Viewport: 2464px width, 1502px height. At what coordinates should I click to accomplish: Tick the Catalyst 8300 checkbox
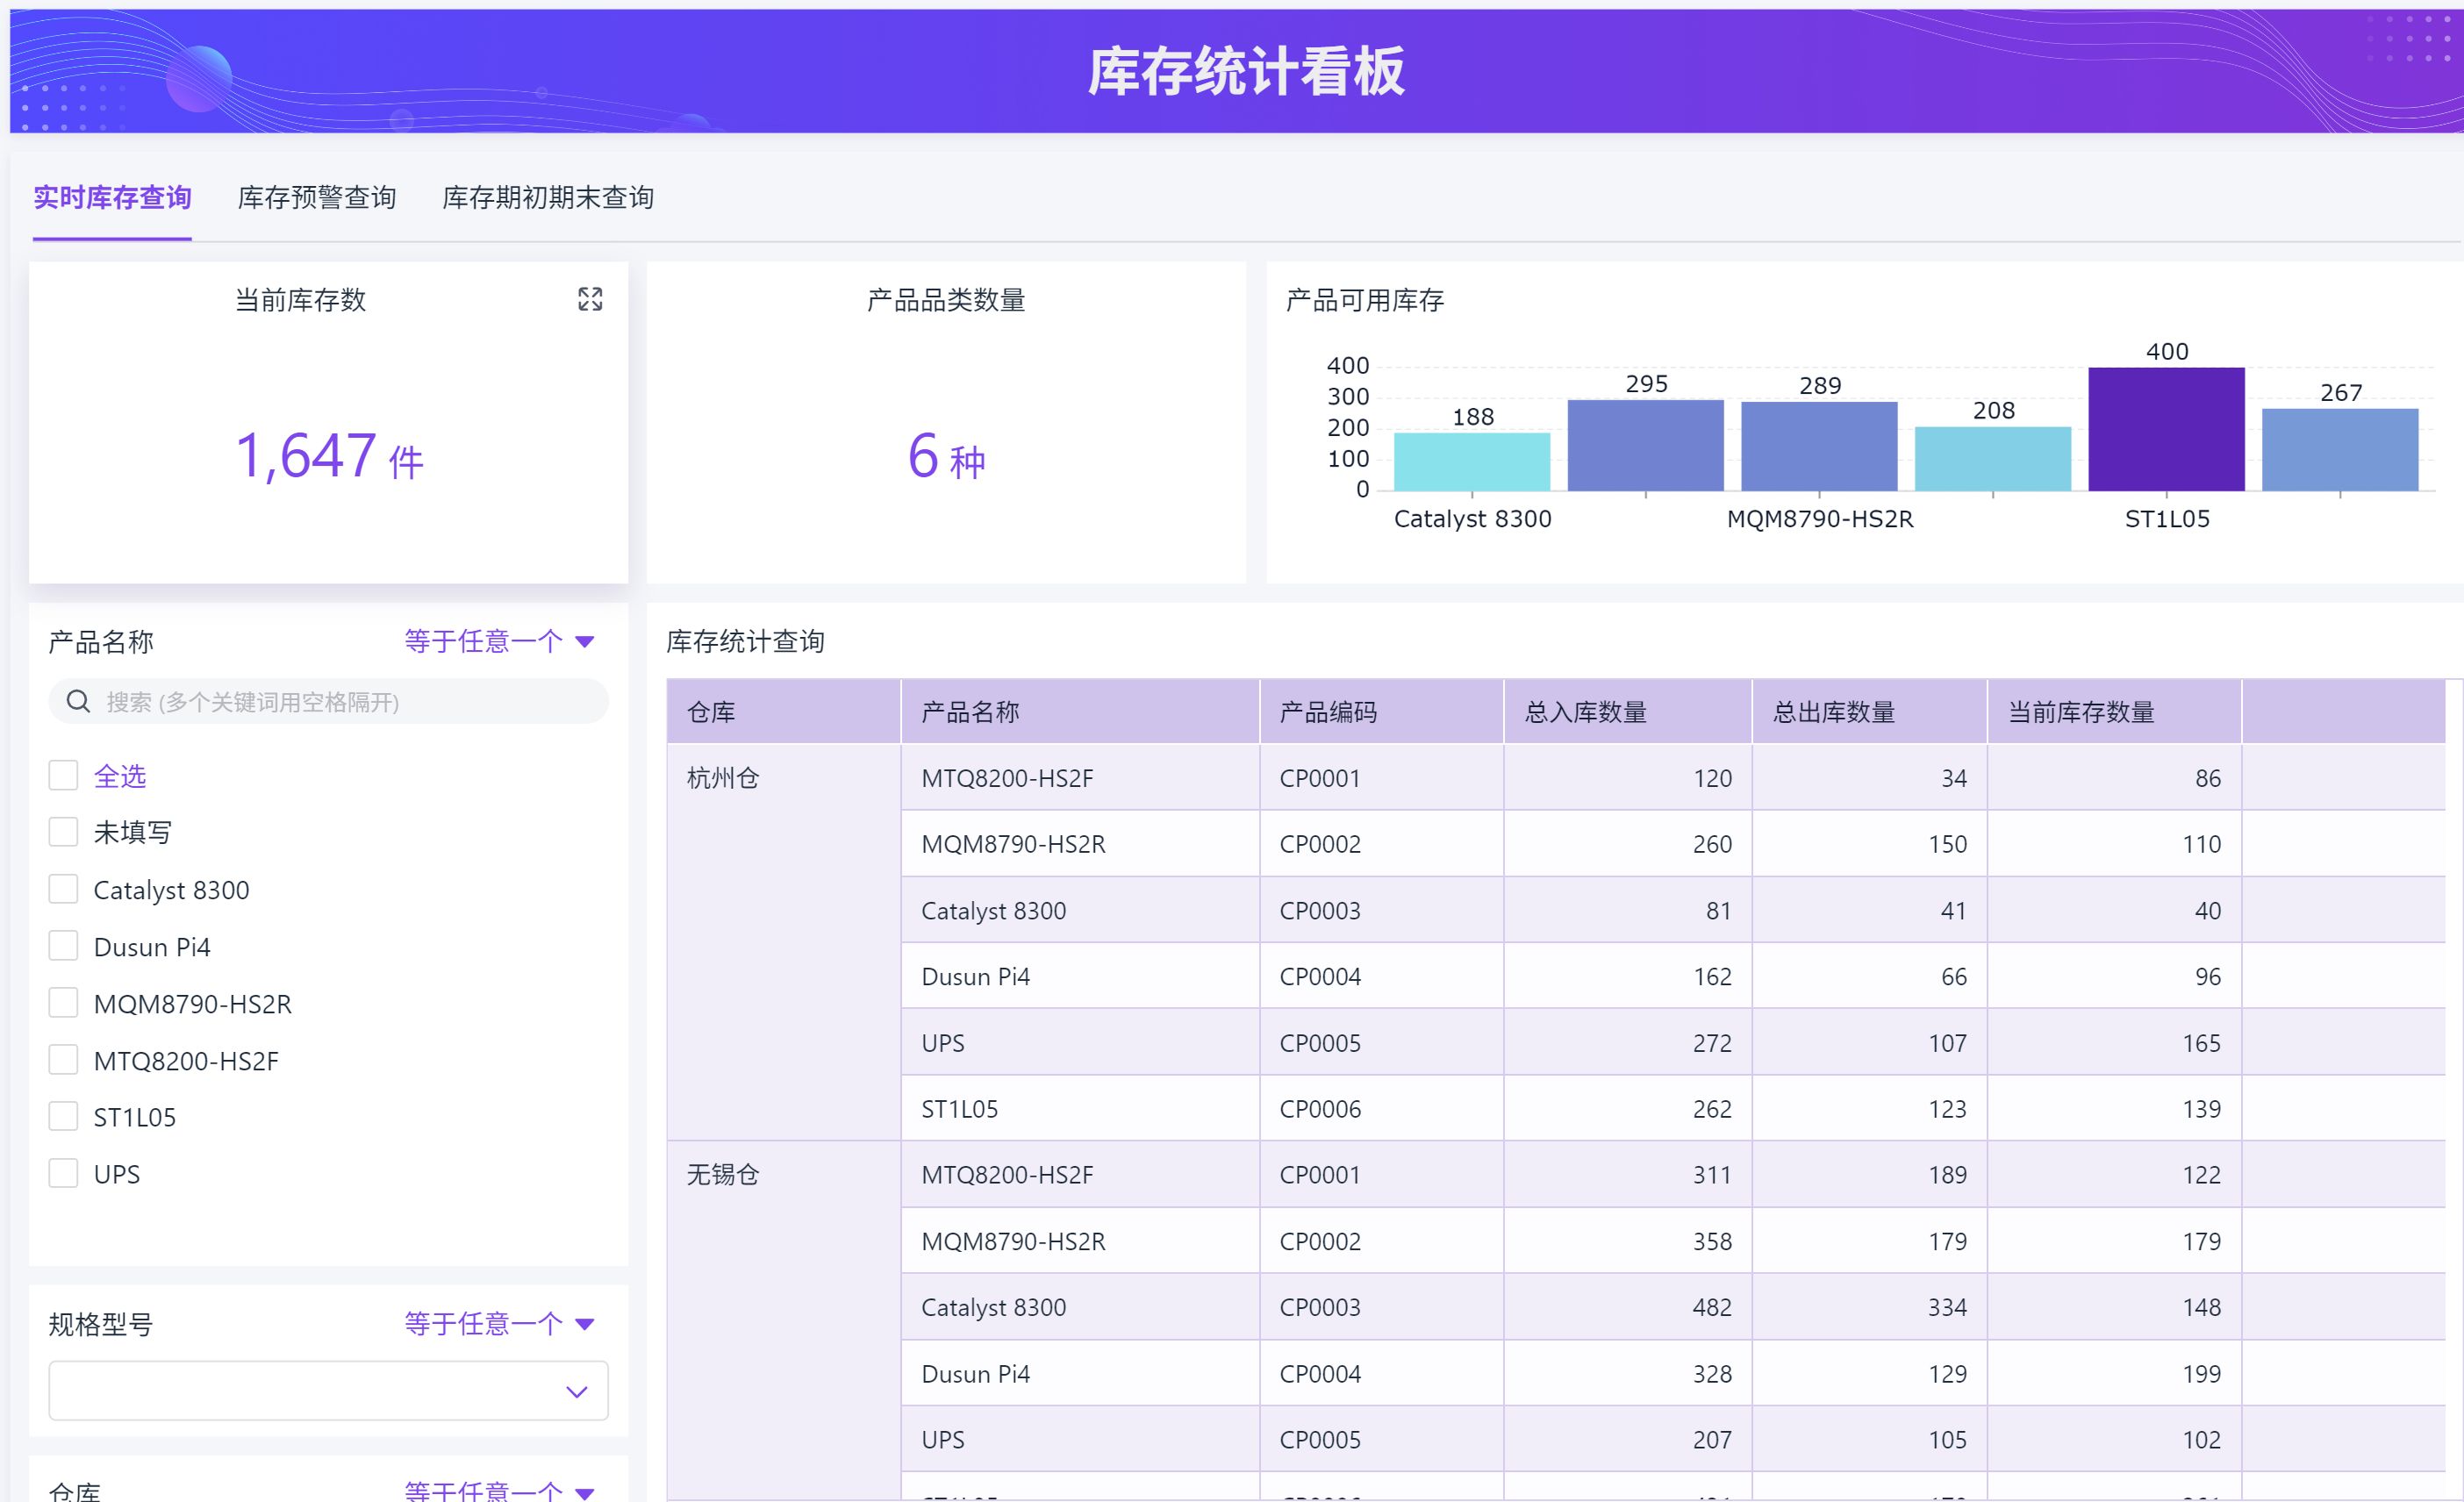click(64, 890)
